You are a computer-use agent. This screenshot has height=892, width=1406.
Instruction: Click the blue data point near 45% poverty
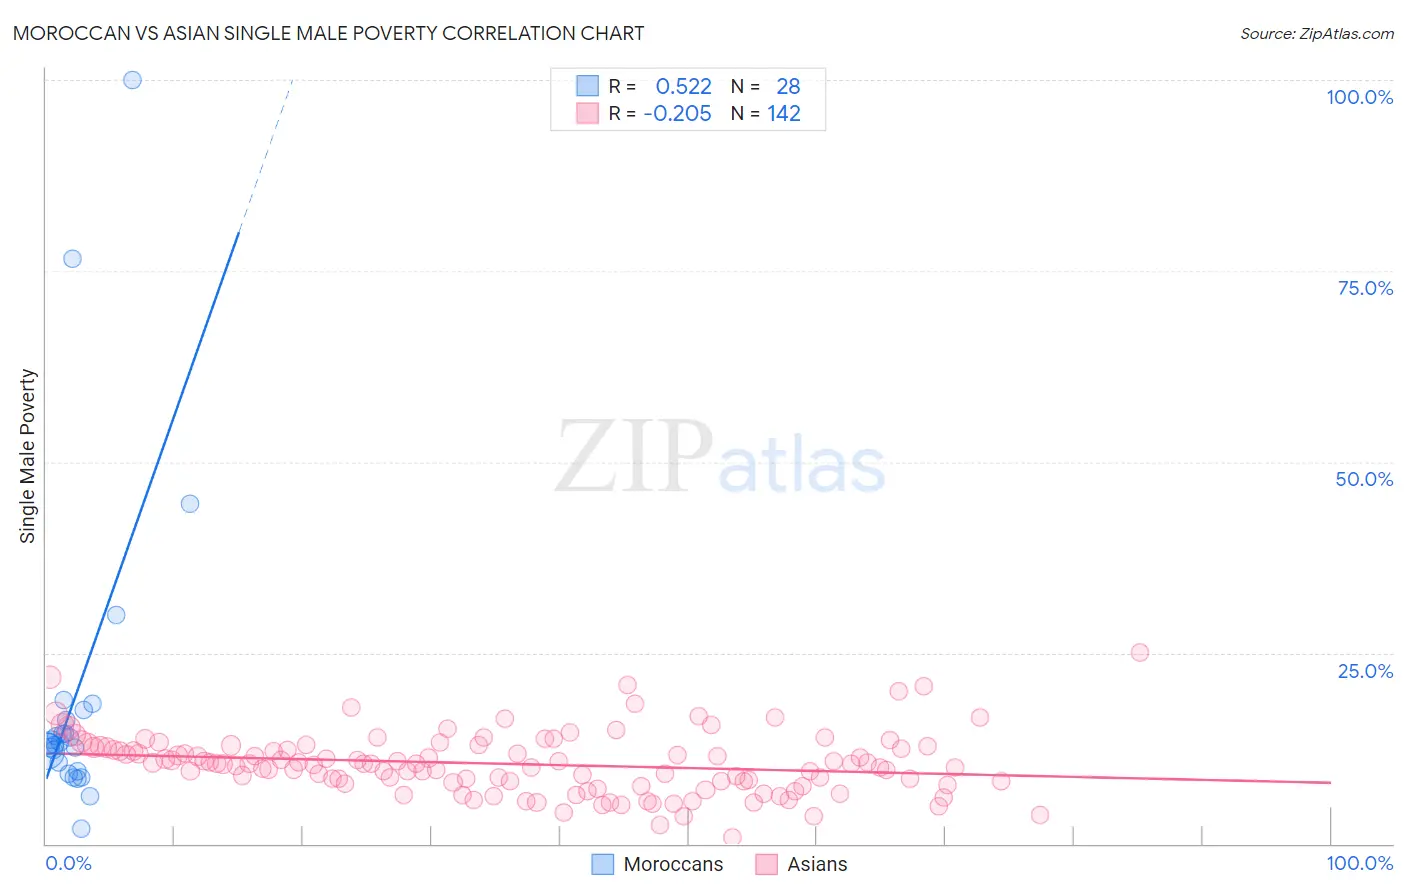(190, 504)
